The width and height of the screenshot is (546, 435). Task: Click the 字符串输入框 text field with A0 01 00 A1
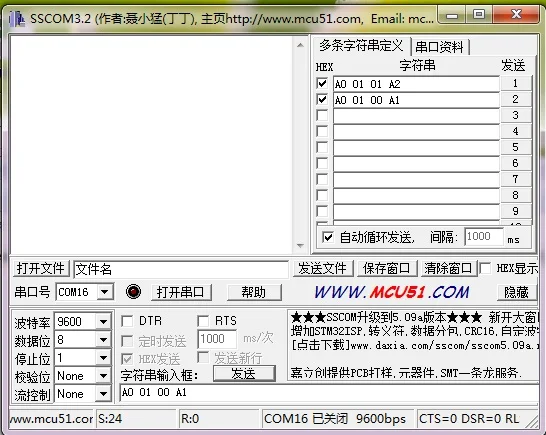[329, 393]
